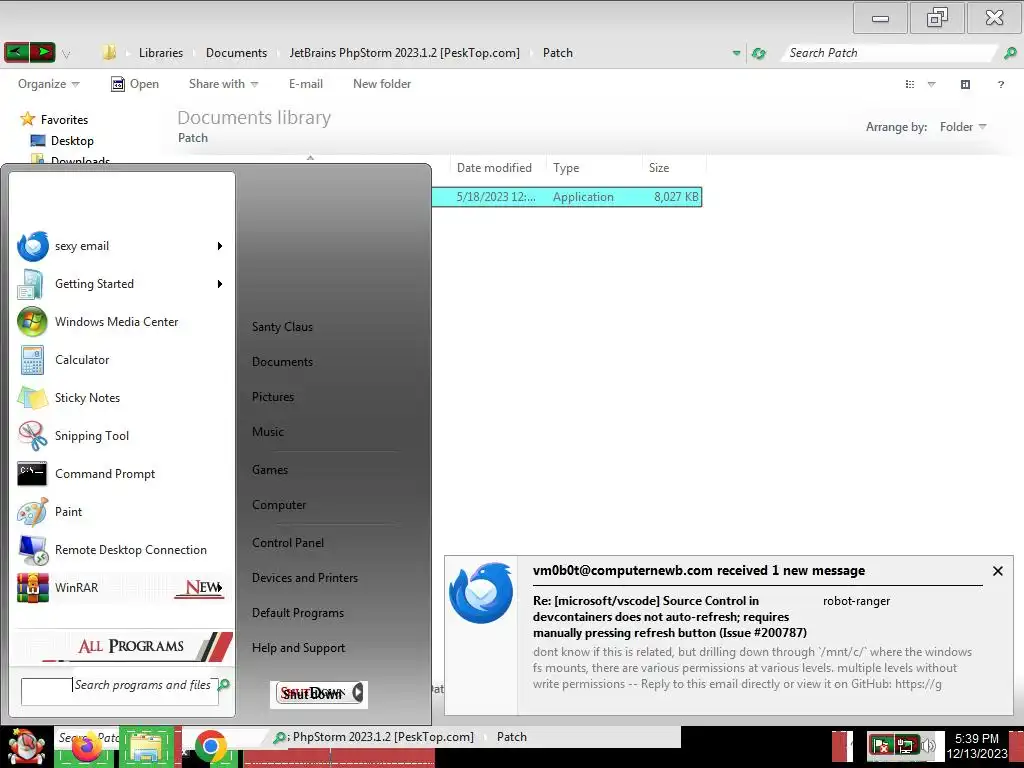
Task: Click the search magnifier icon in Explorer
Action: pyautogui.click(x=1010, y=53)
